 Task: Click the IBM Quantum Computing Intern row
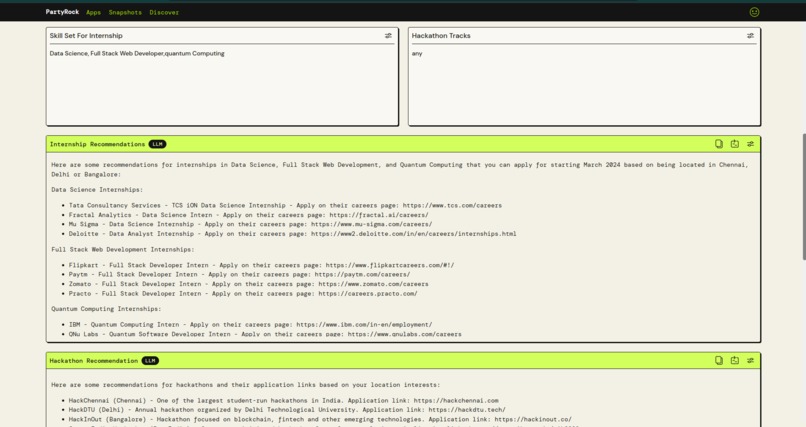250,325
